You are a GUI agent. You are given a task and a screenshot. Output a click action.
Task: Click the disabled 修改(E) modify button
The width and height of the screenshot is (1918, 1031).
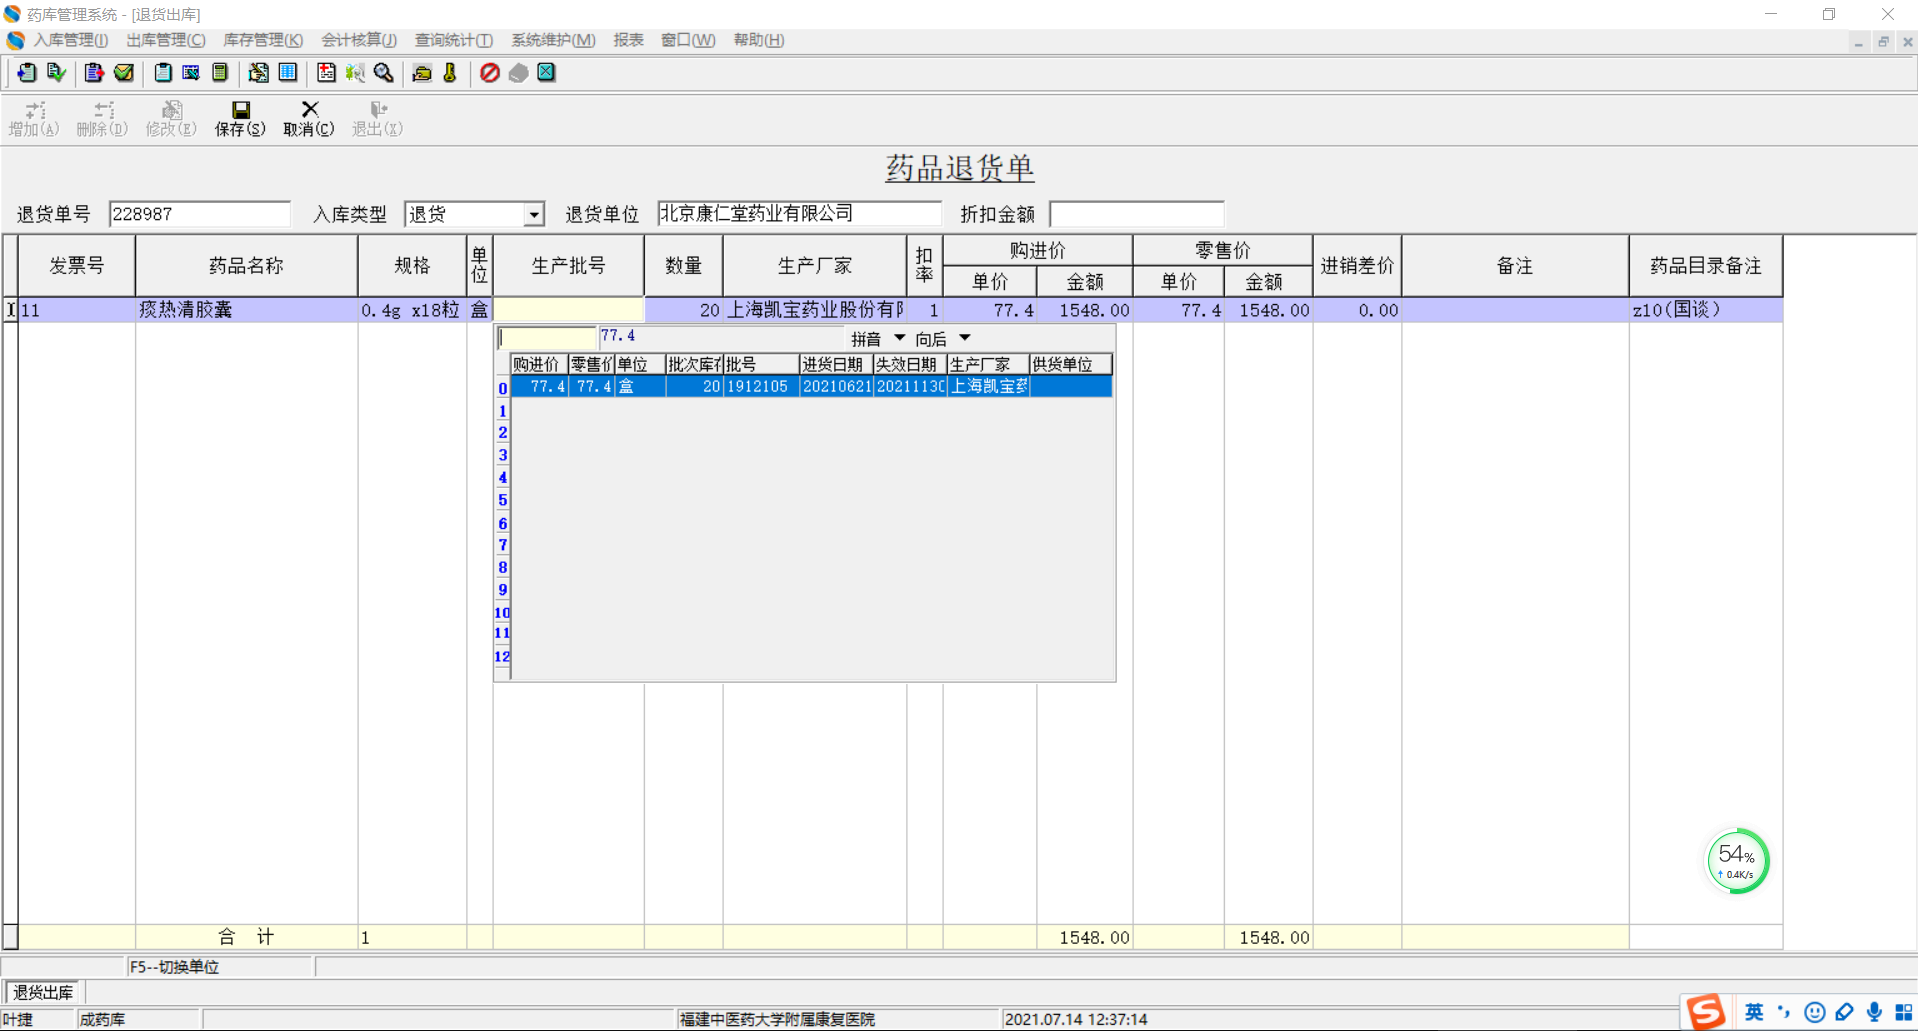click(x=171, y=119)
